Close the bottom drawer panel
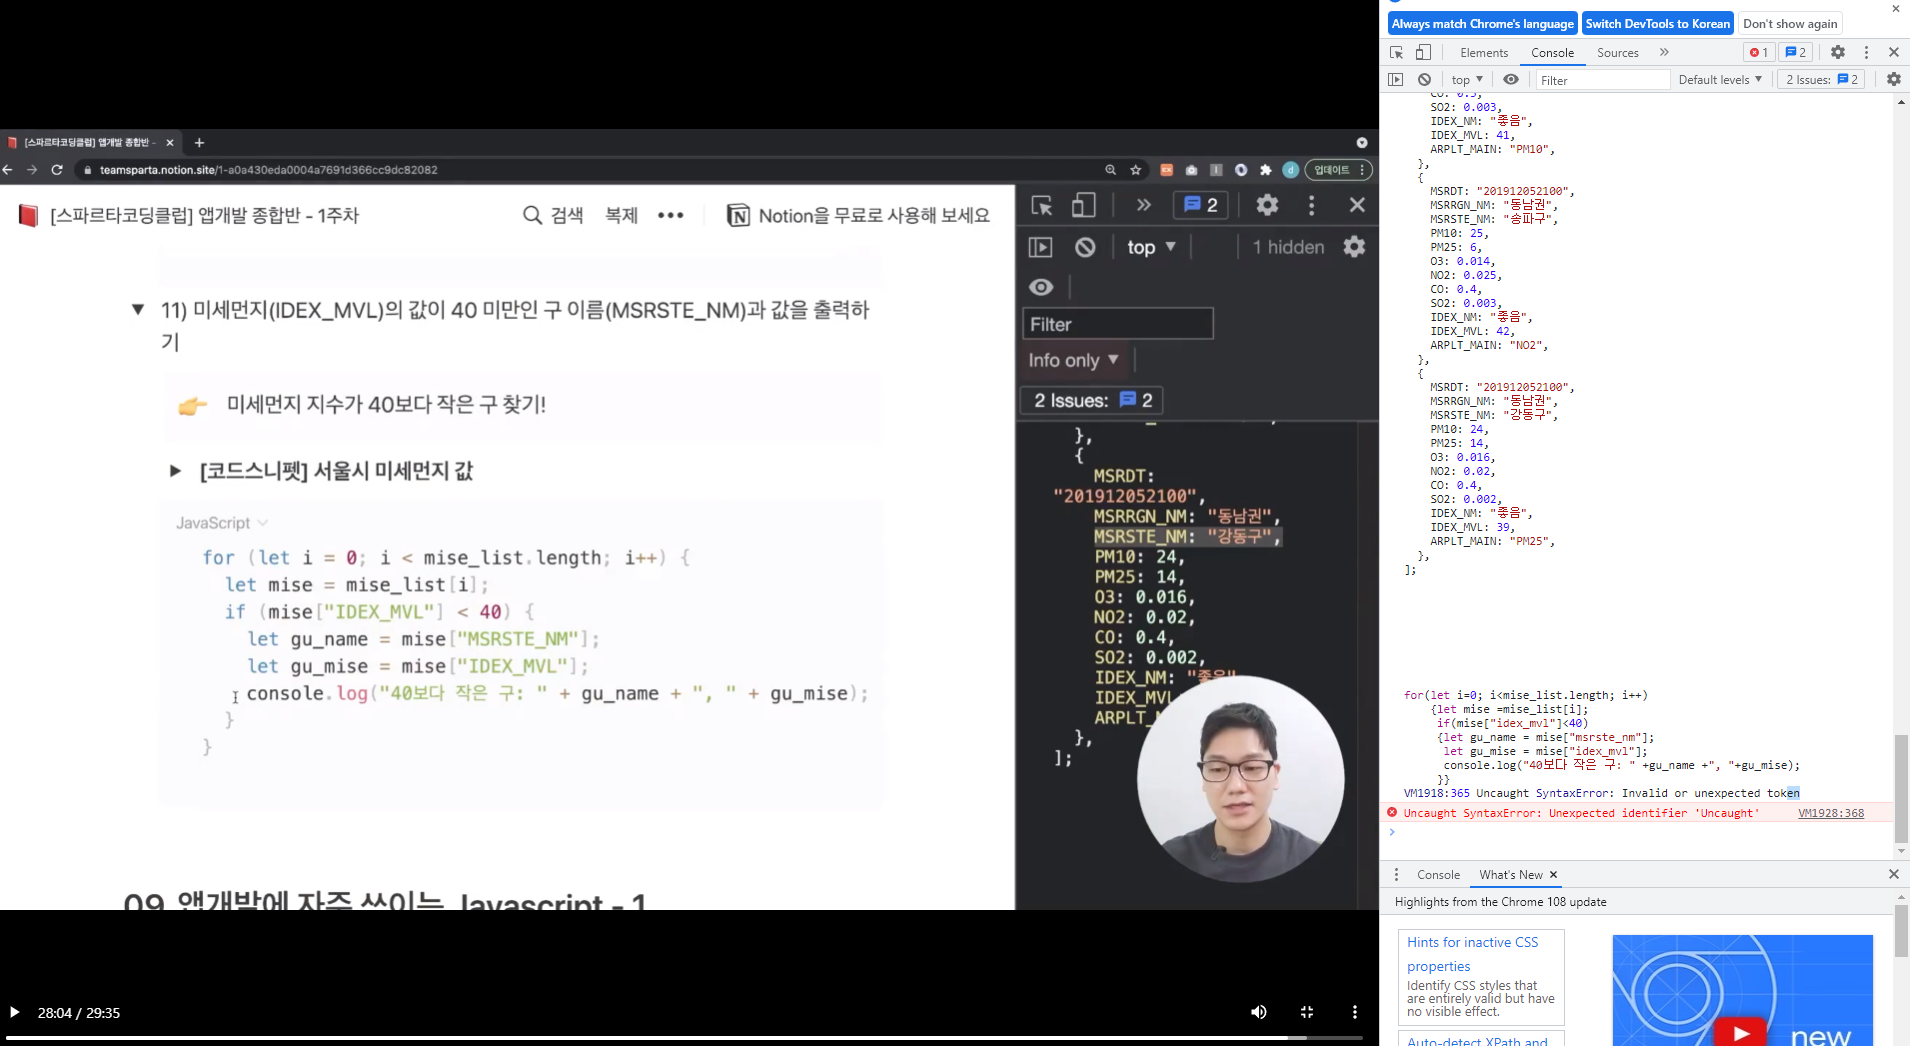This screenshot has height=1046, width=1910. tap(1893, 874)
